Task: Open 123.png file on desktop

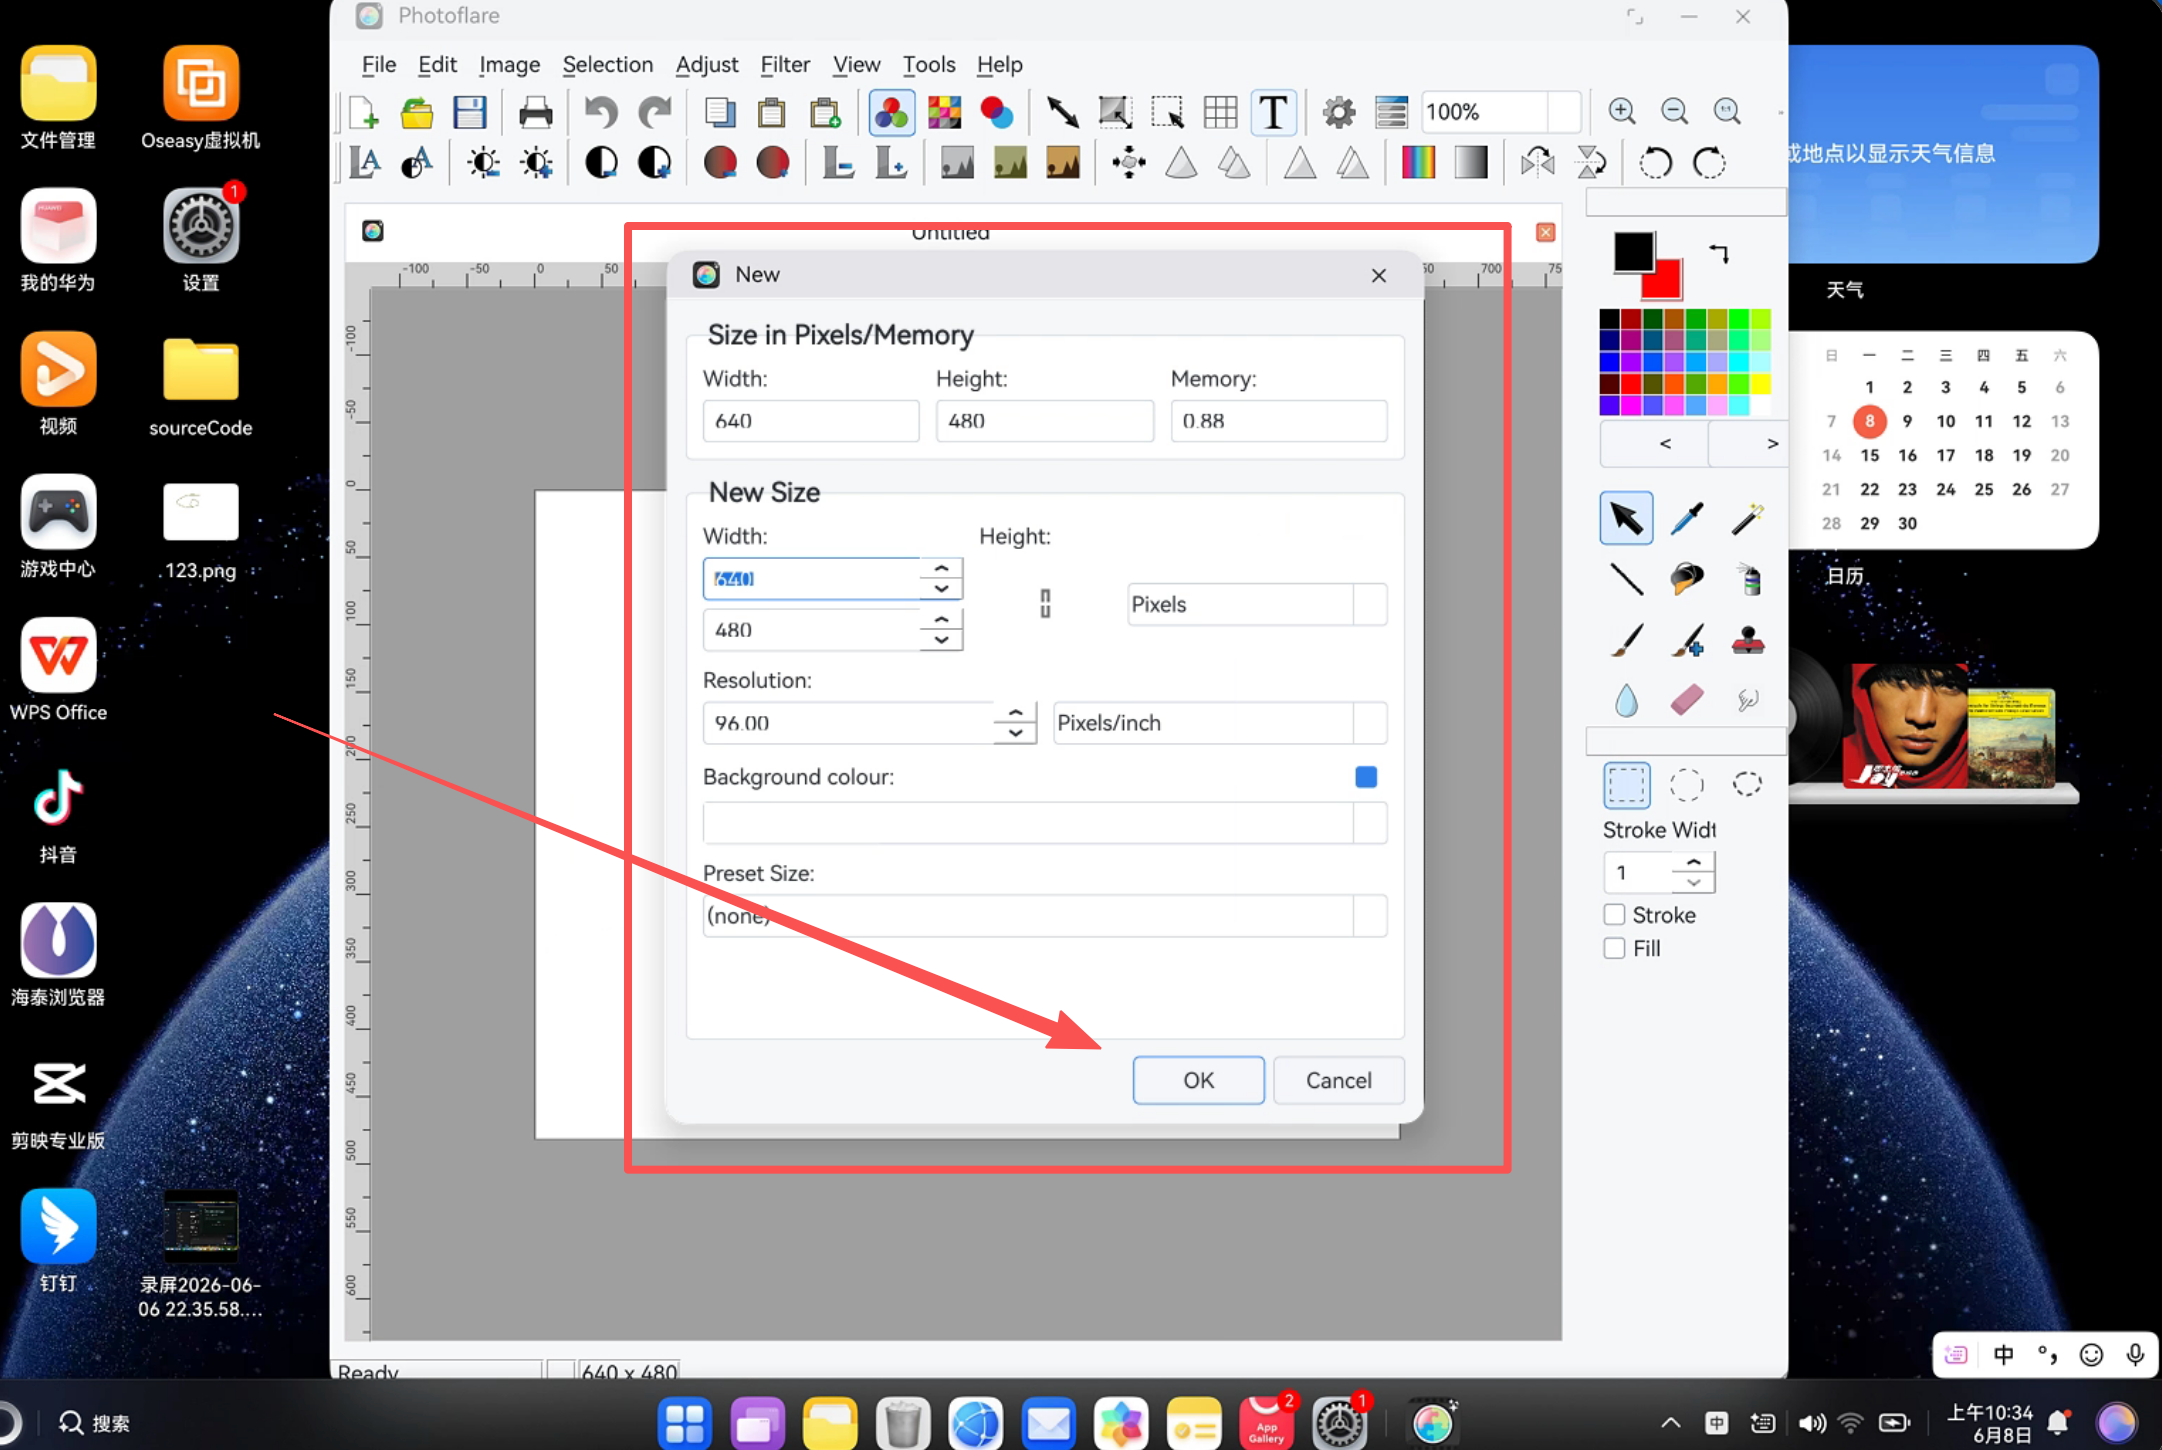Action: [201, 530]
